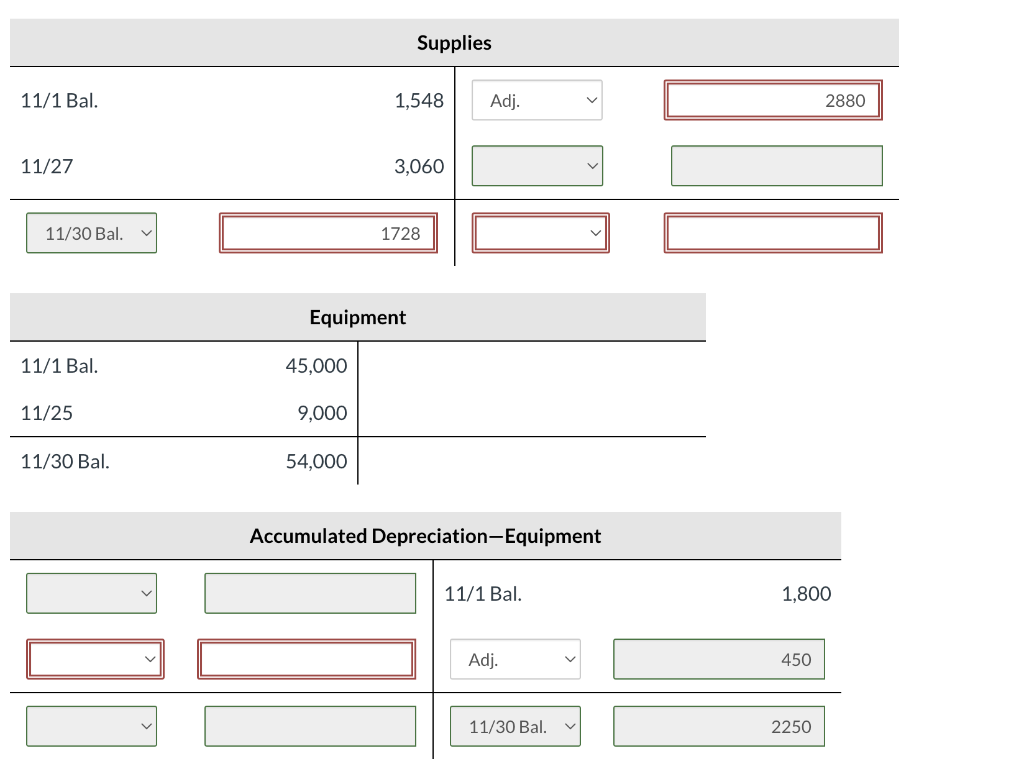Click the red-outlined blank amount field in Accumulated Depreciation
The image size is (1024, 774).
(x=306, y=659)
